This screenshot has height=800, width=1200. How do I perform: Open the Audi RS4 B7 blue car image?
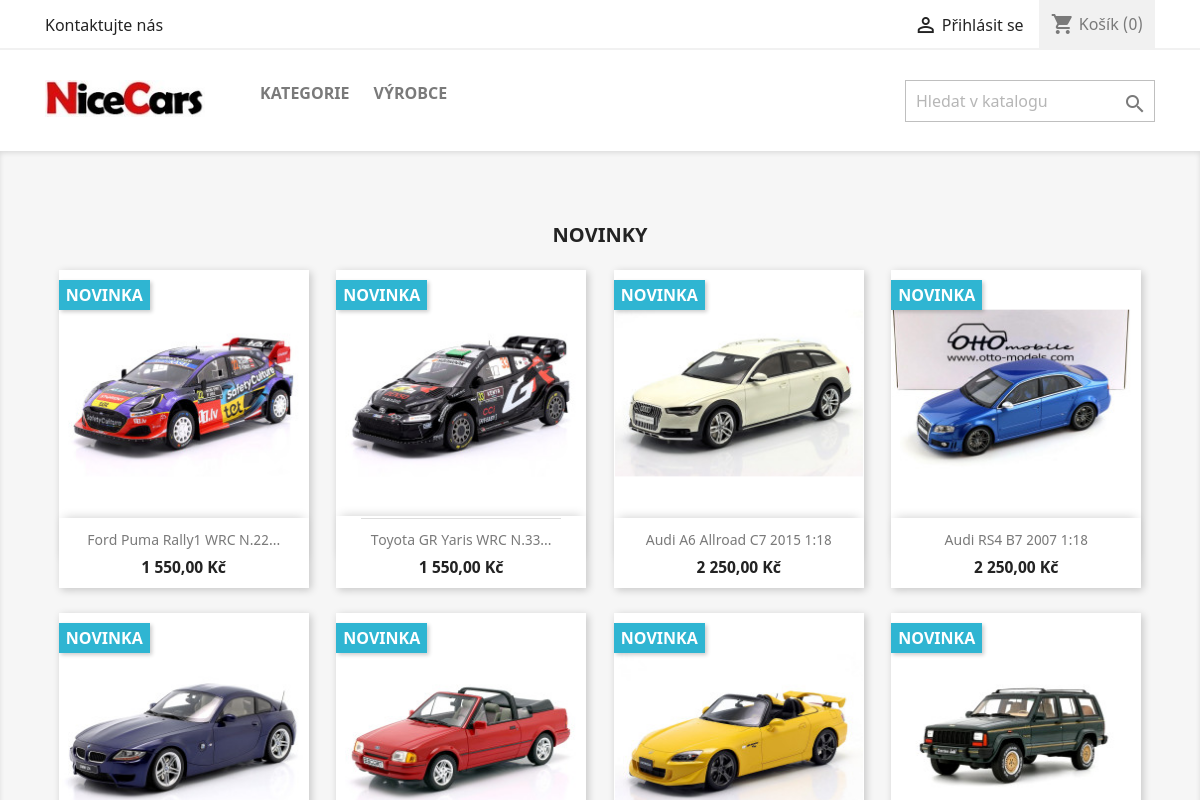point(1016,393)
